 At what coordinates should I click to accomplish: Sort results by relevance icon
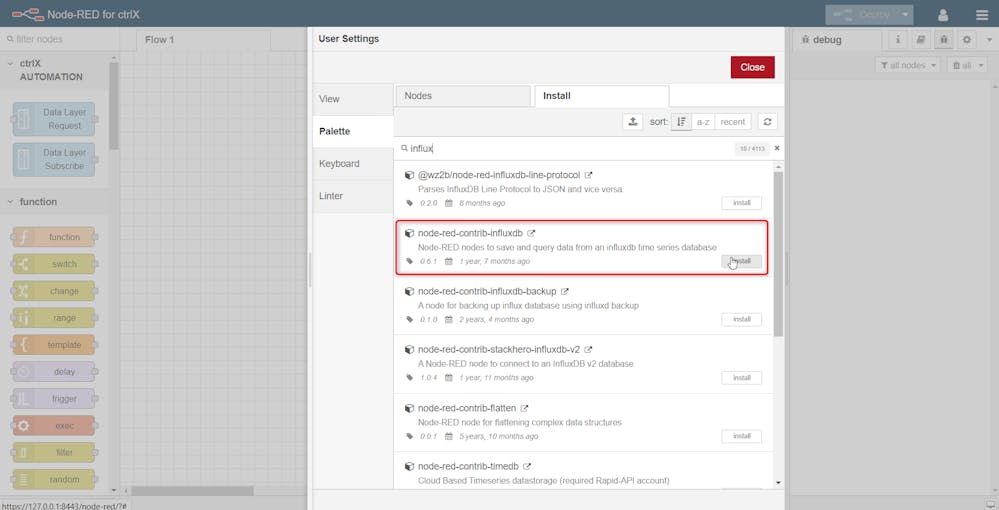(x=681, y=122)
